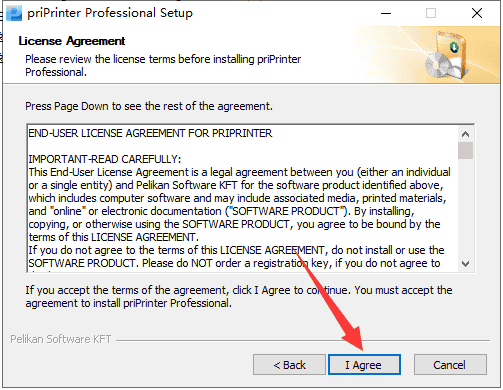
Task: Close the priPrinter Professional Setup window
Action: 477,14
